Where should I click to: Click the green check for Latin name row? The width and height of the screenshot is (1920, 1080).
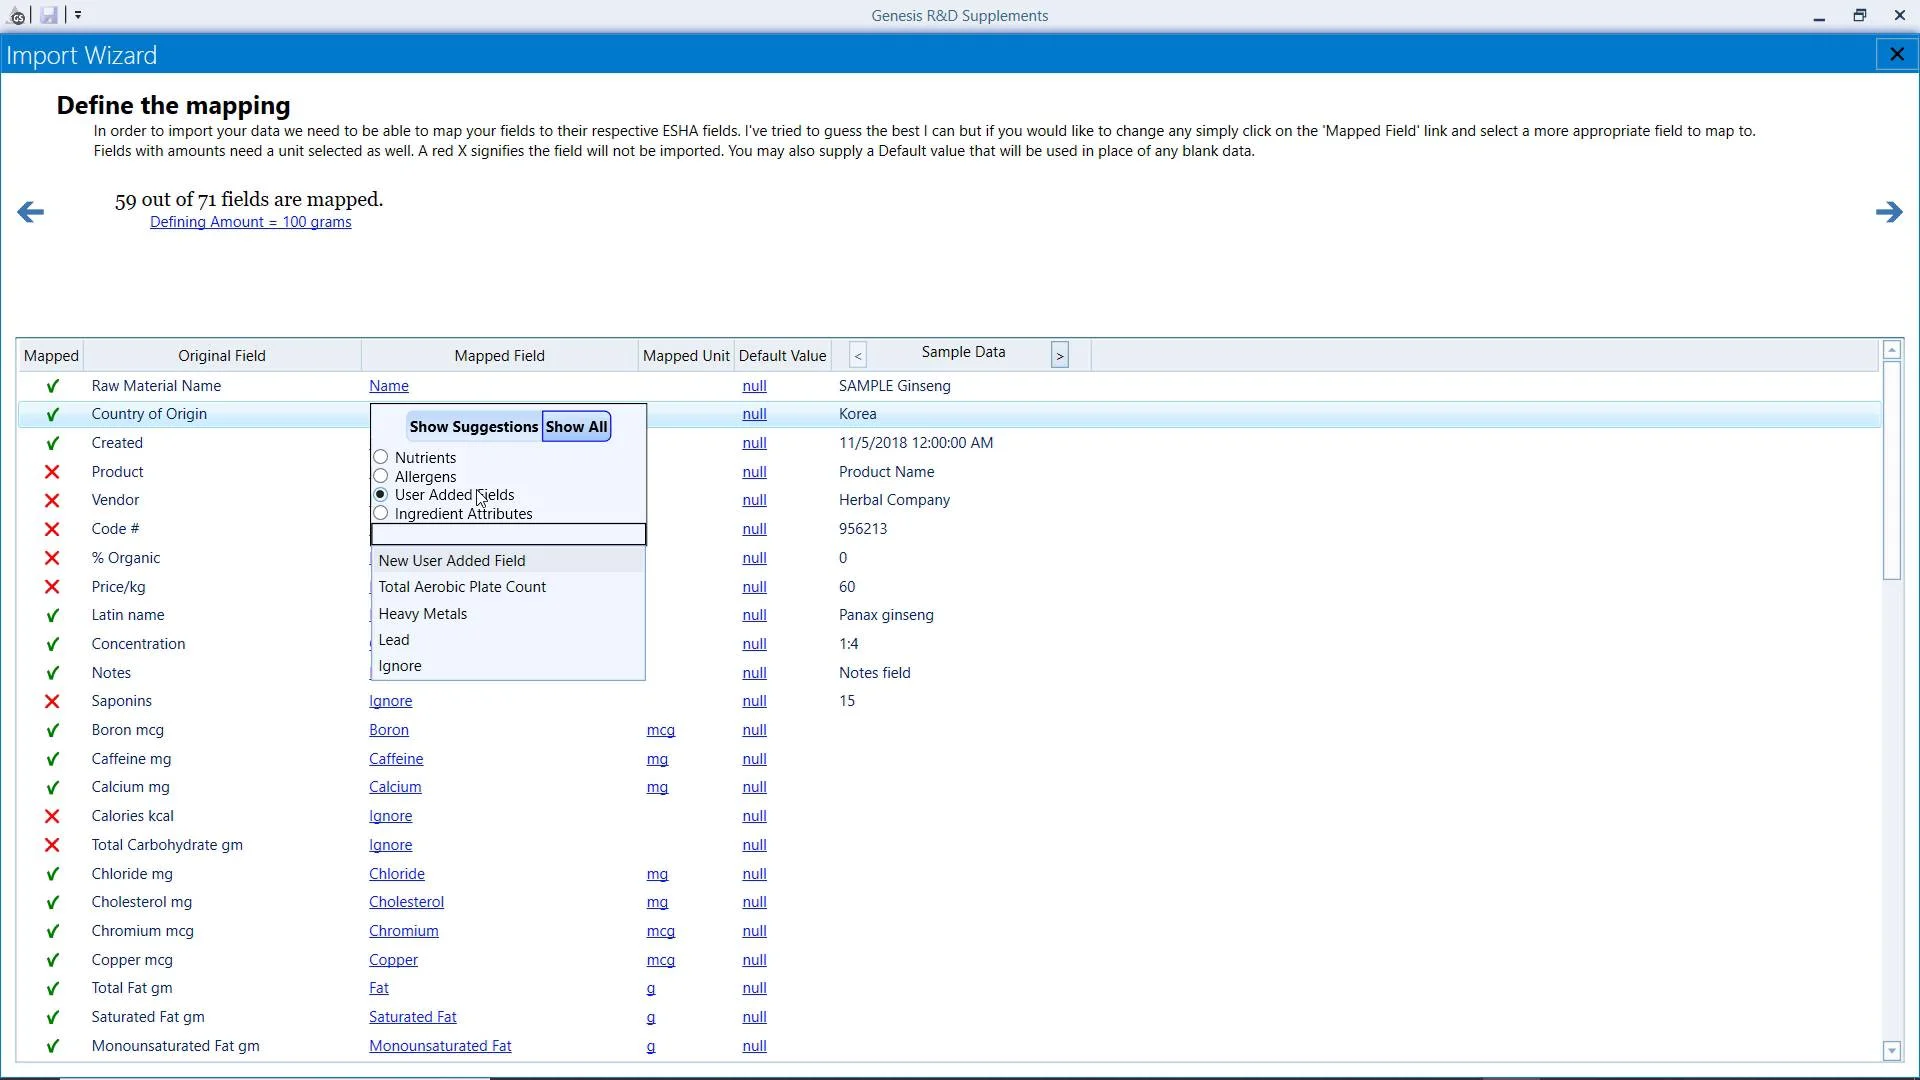[x=52, y=615]
